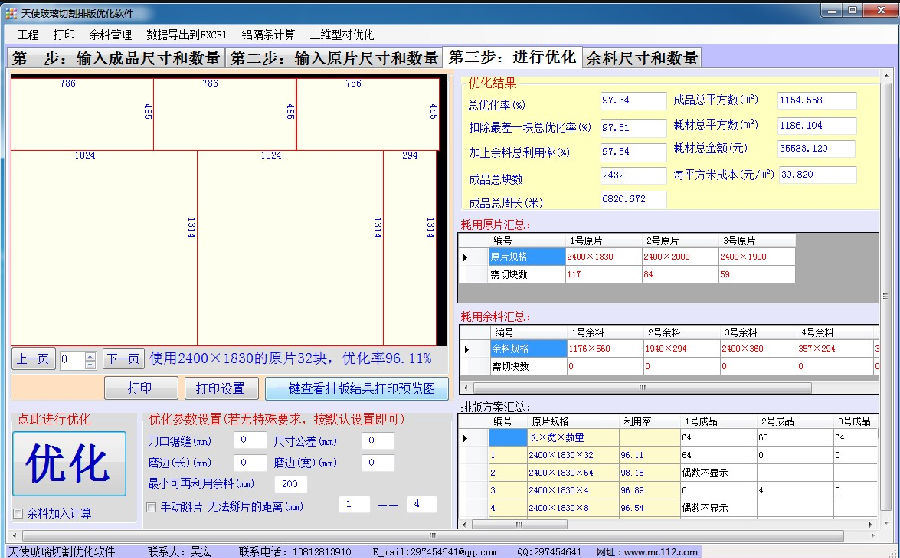Click the app icon in title bar

[x=11, y=12]
